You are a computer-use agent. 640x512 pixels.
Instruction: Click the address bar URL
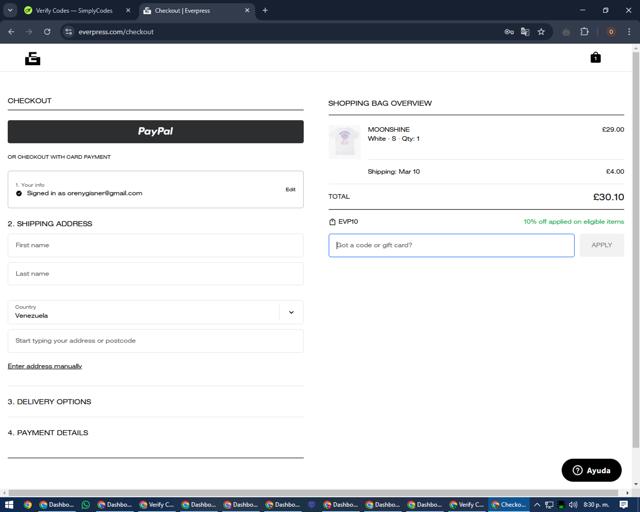tap(116, 32)
